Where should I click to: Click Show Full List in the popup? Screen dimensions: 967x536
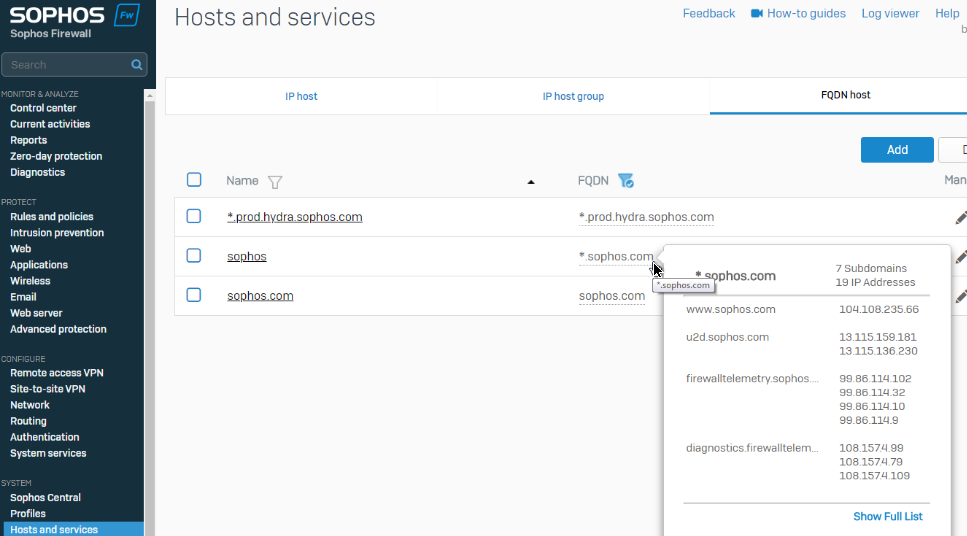(x=887, y=516)
